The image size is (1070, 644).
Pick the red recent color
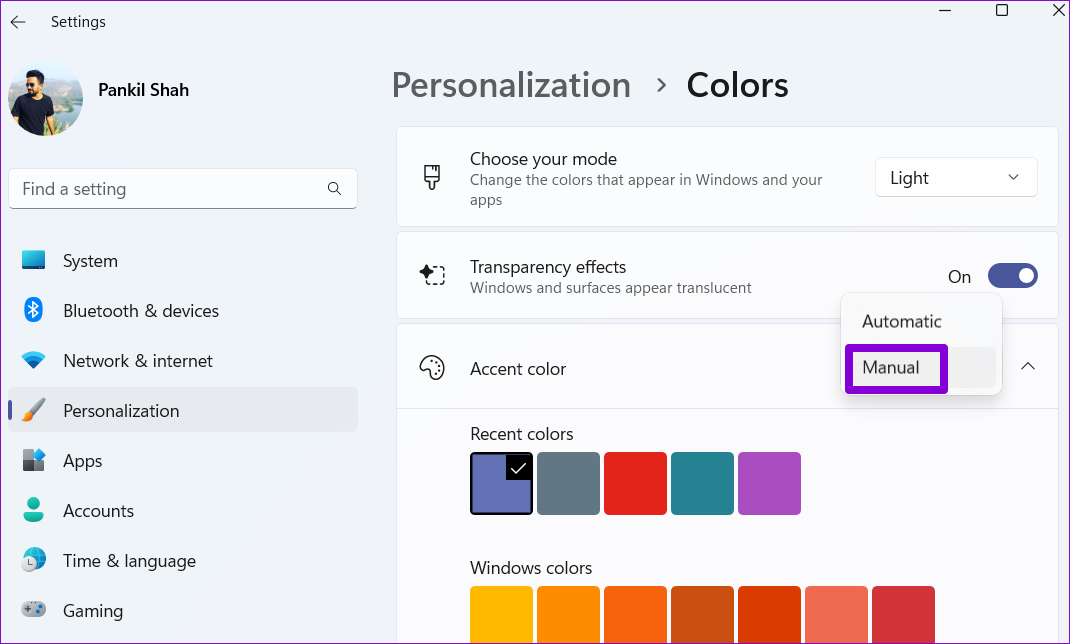pos(635,483)
